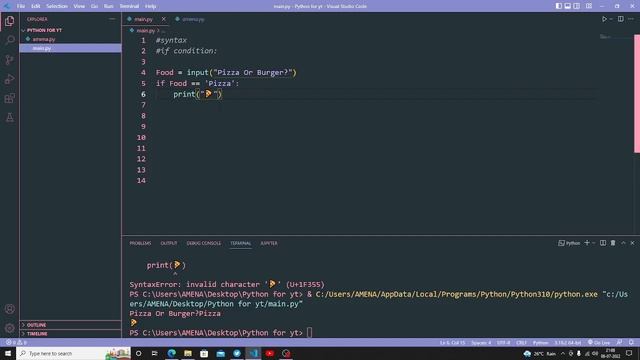
Task: Open Customize Layout button
Action: pos(589,6)
